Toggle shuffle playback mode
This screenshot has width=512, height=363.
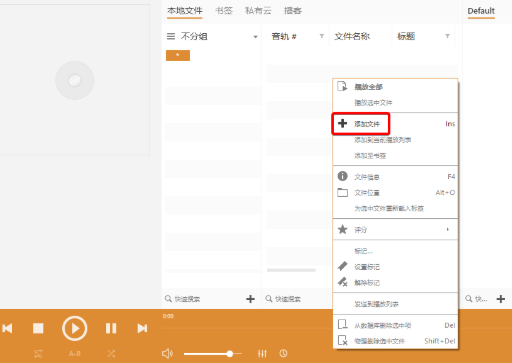[111, 354]
